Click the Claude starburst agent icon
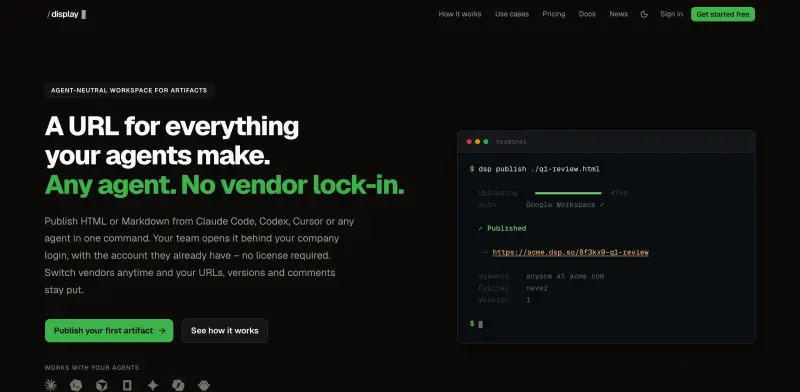800x392 pixels. pyautogui.click(x=51, y=385)
